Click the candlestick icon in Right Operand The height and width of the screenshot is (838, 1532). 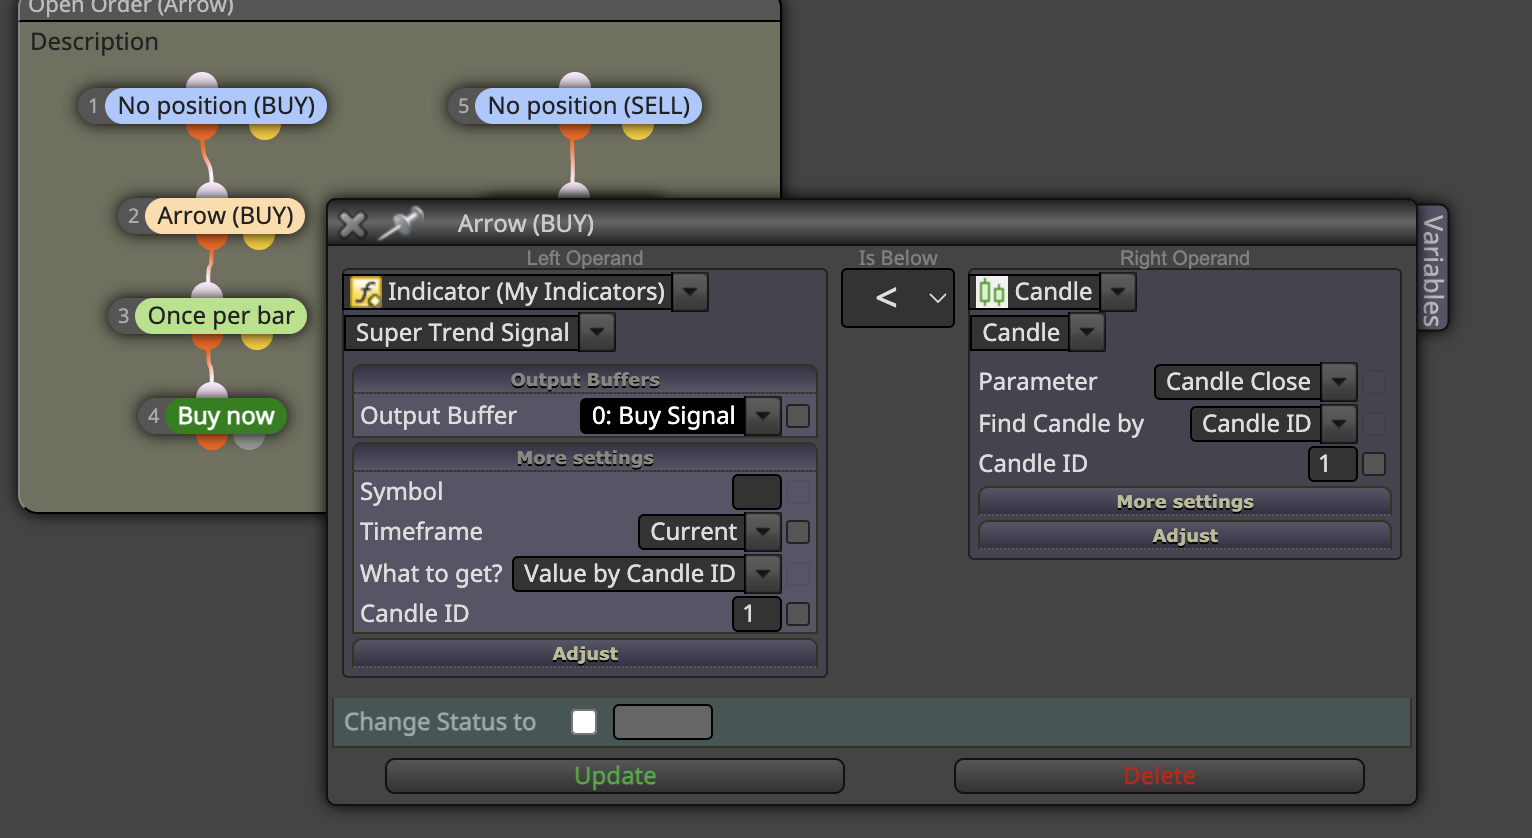pyautogui.click(x=992, y=292)
